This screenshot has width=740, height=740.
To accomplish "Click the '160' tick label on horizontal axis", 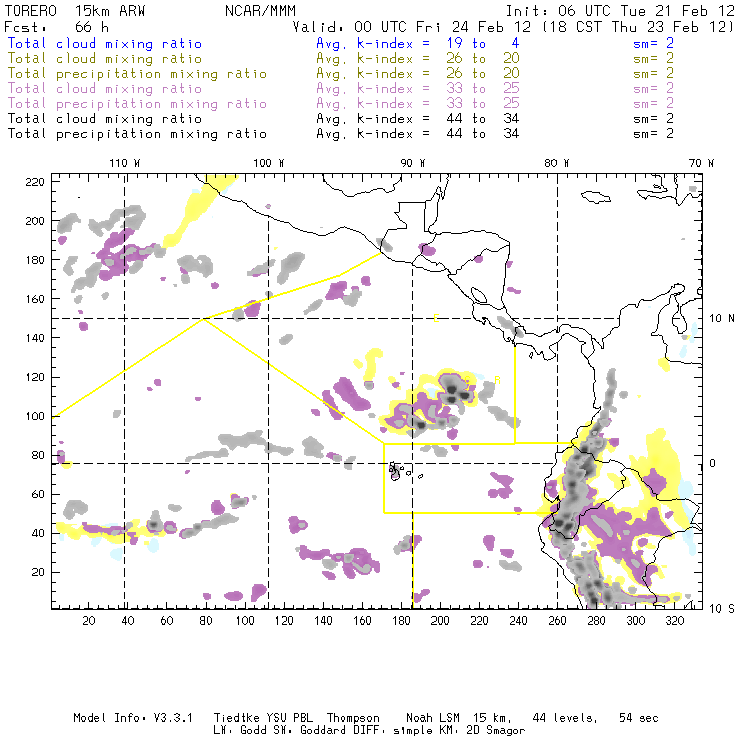I will [362, 621].
